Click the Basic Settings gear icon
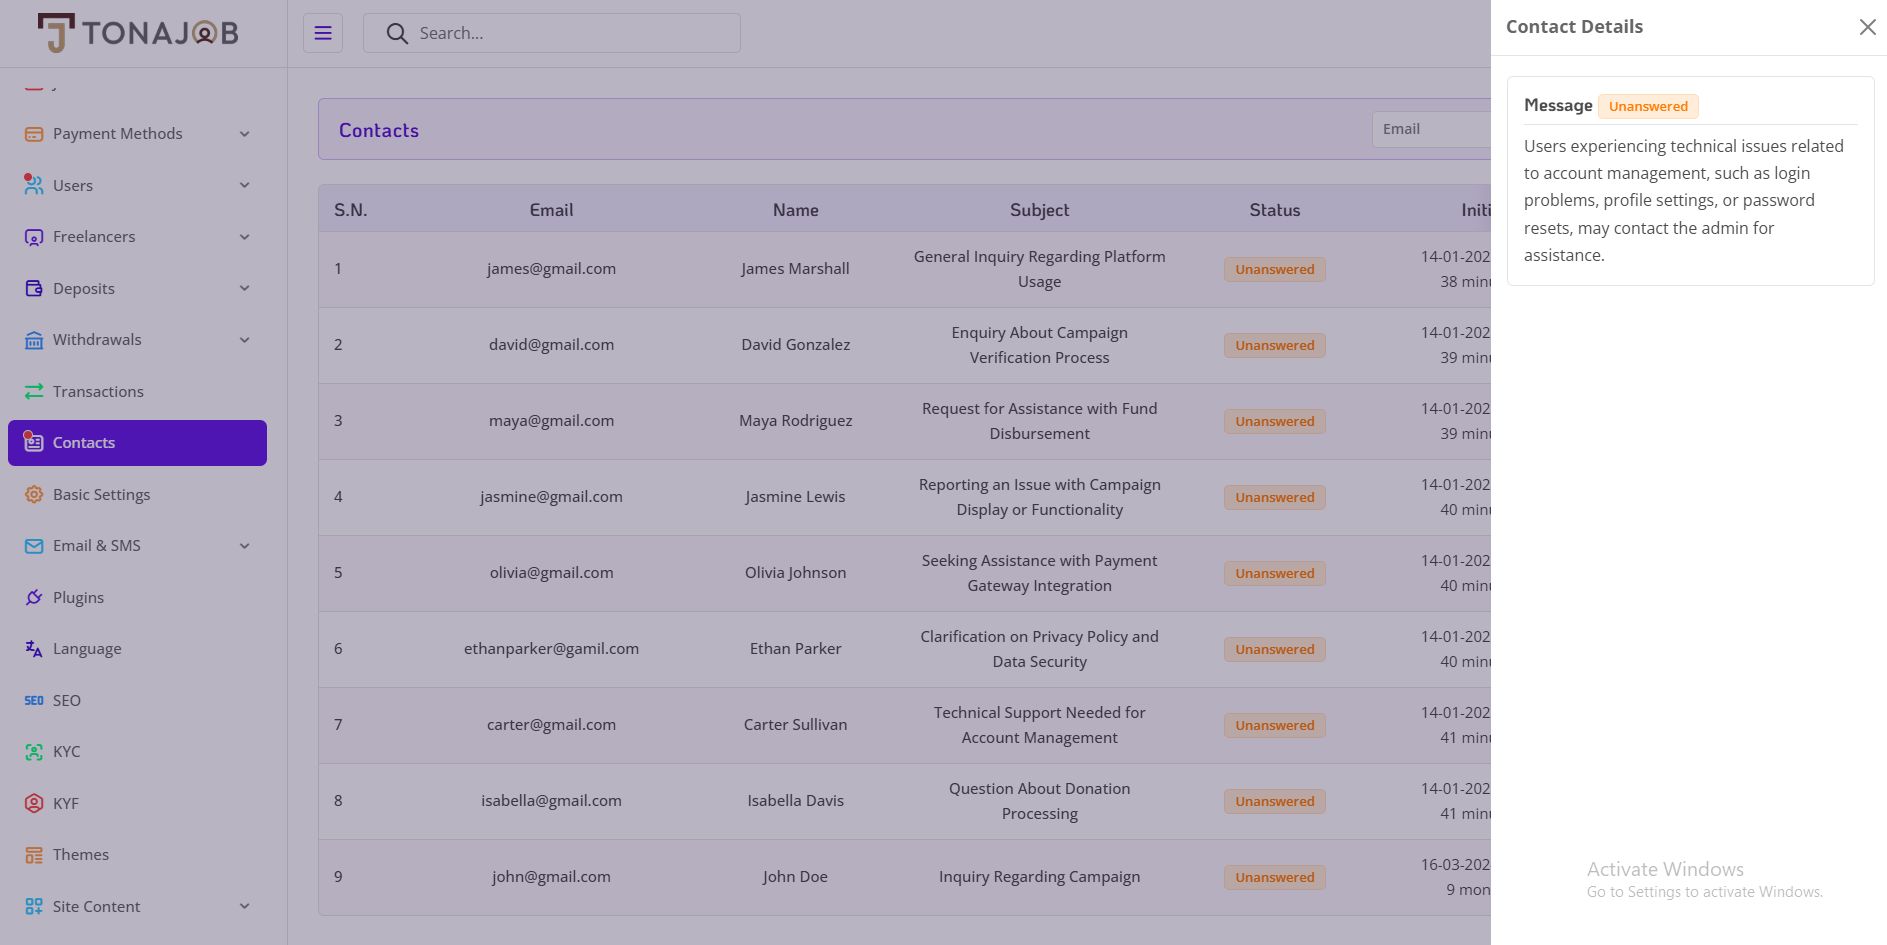The width and height of the screenshot is (1887, 945). click(34, 494)
